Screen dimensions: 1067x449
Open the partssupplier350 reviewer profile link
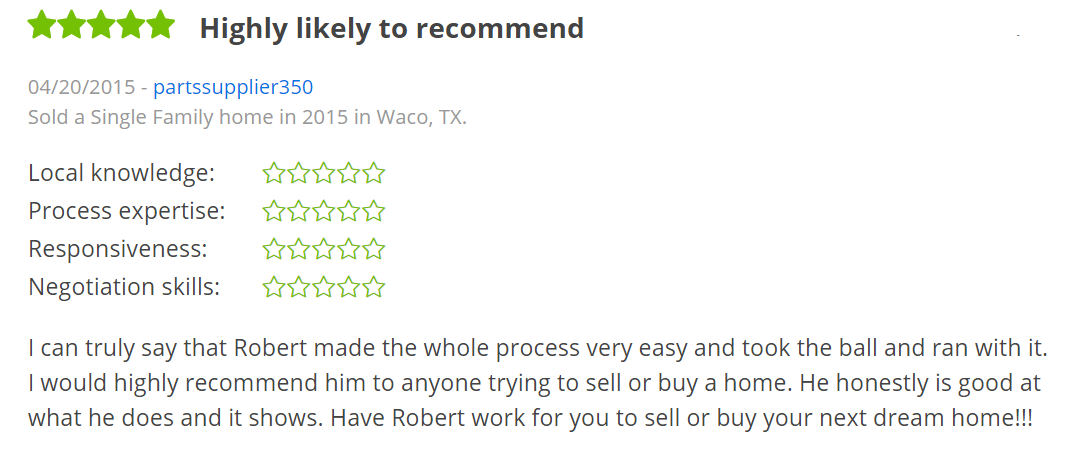pyautogui.click(x=233, y=88)
